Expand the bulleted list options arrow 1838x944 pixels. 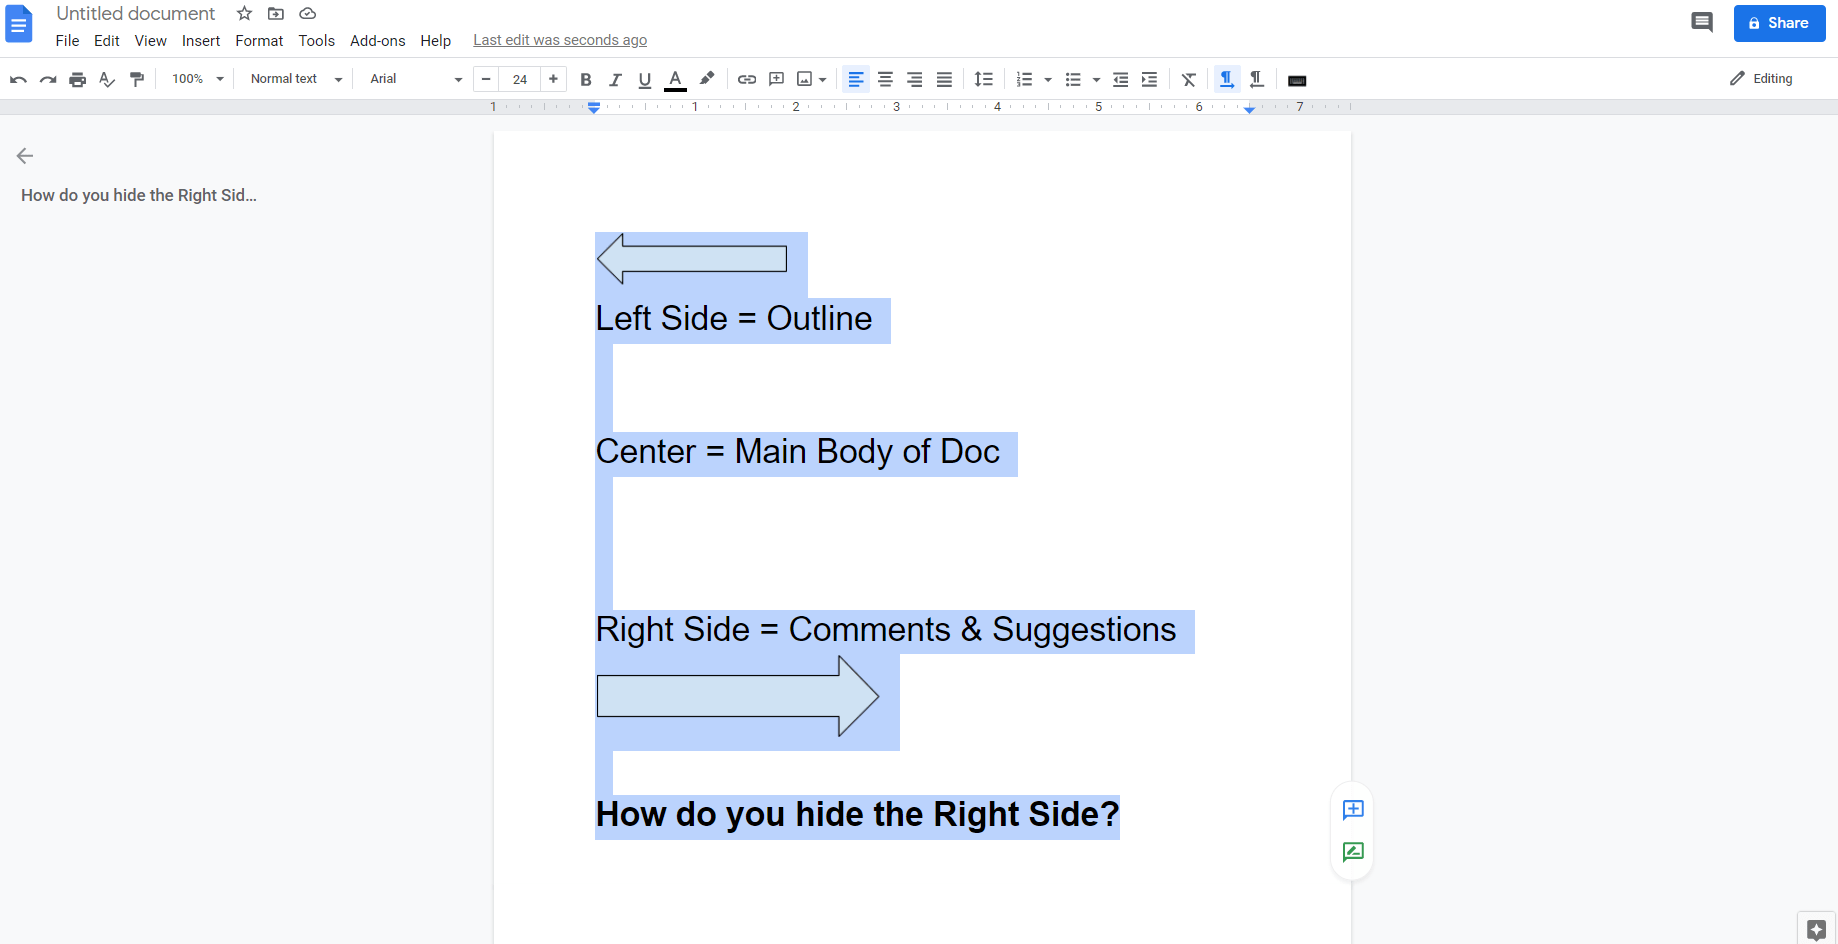[x=1095, y=79]
